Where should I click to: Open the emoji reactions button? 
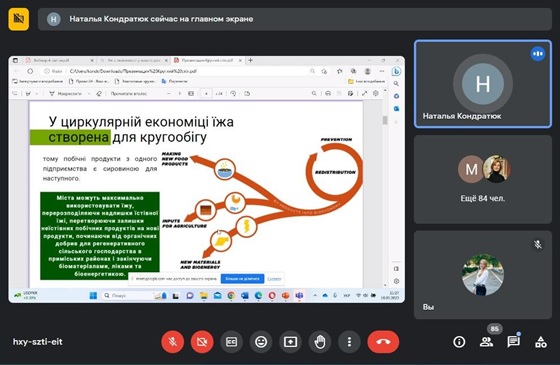pyautogui.click(x=261, y=342)
